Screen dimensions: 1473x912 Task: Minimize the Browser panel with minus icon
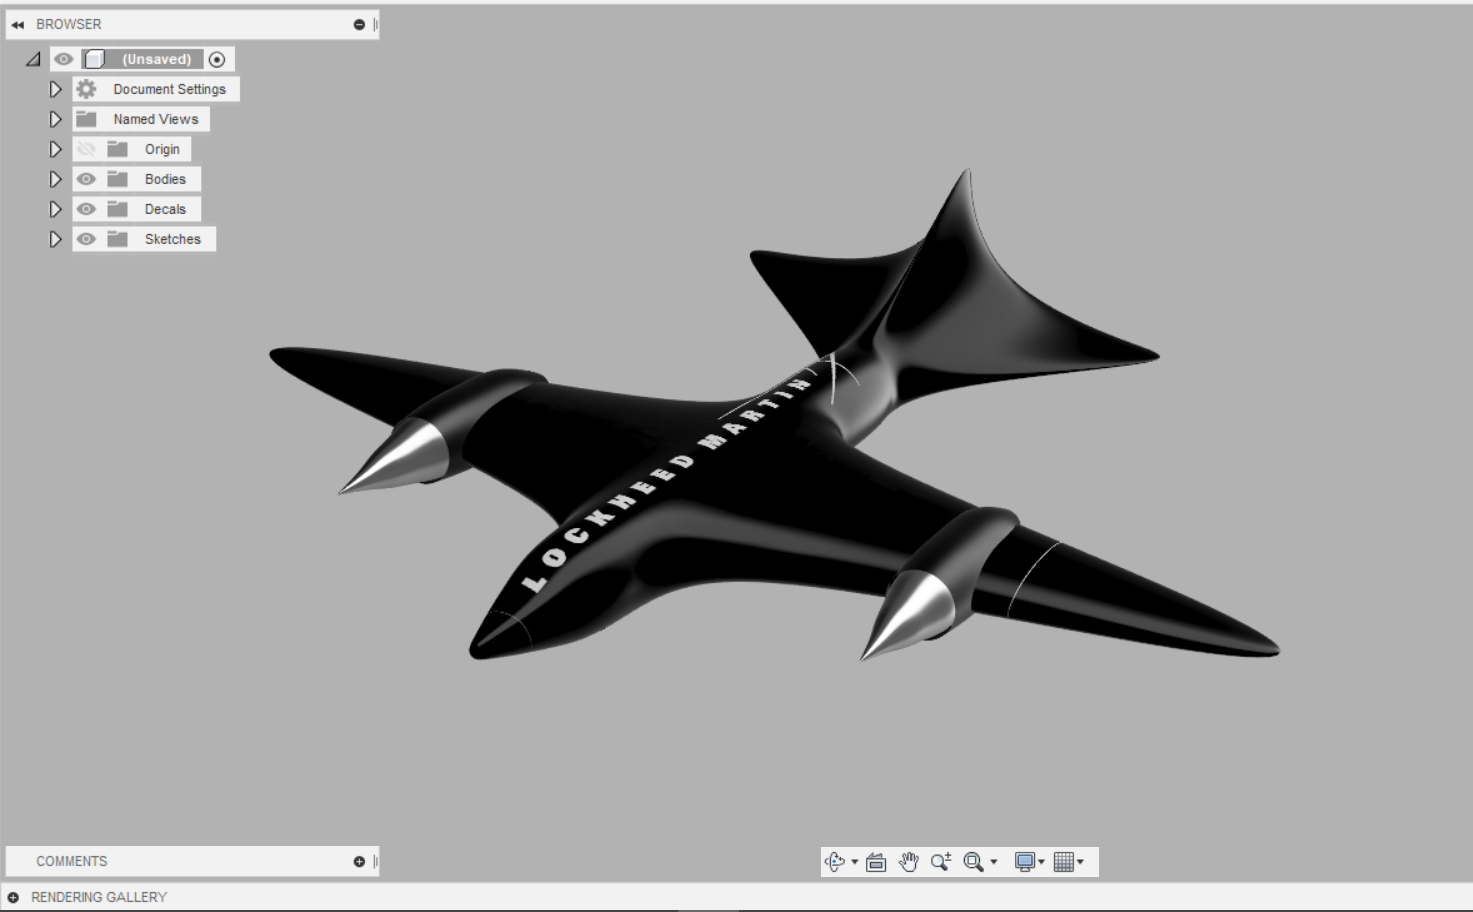(x=359, y=24)
